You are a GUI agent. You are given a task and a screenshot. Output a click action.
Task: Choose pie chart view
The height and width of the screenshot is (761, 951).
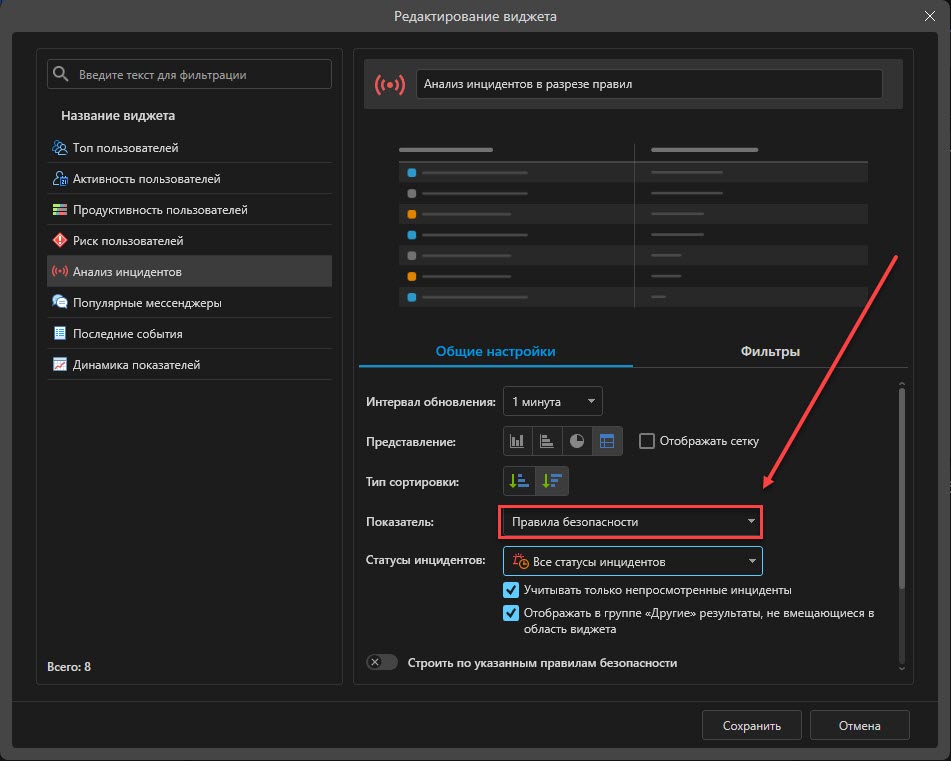tap(577, 441)
